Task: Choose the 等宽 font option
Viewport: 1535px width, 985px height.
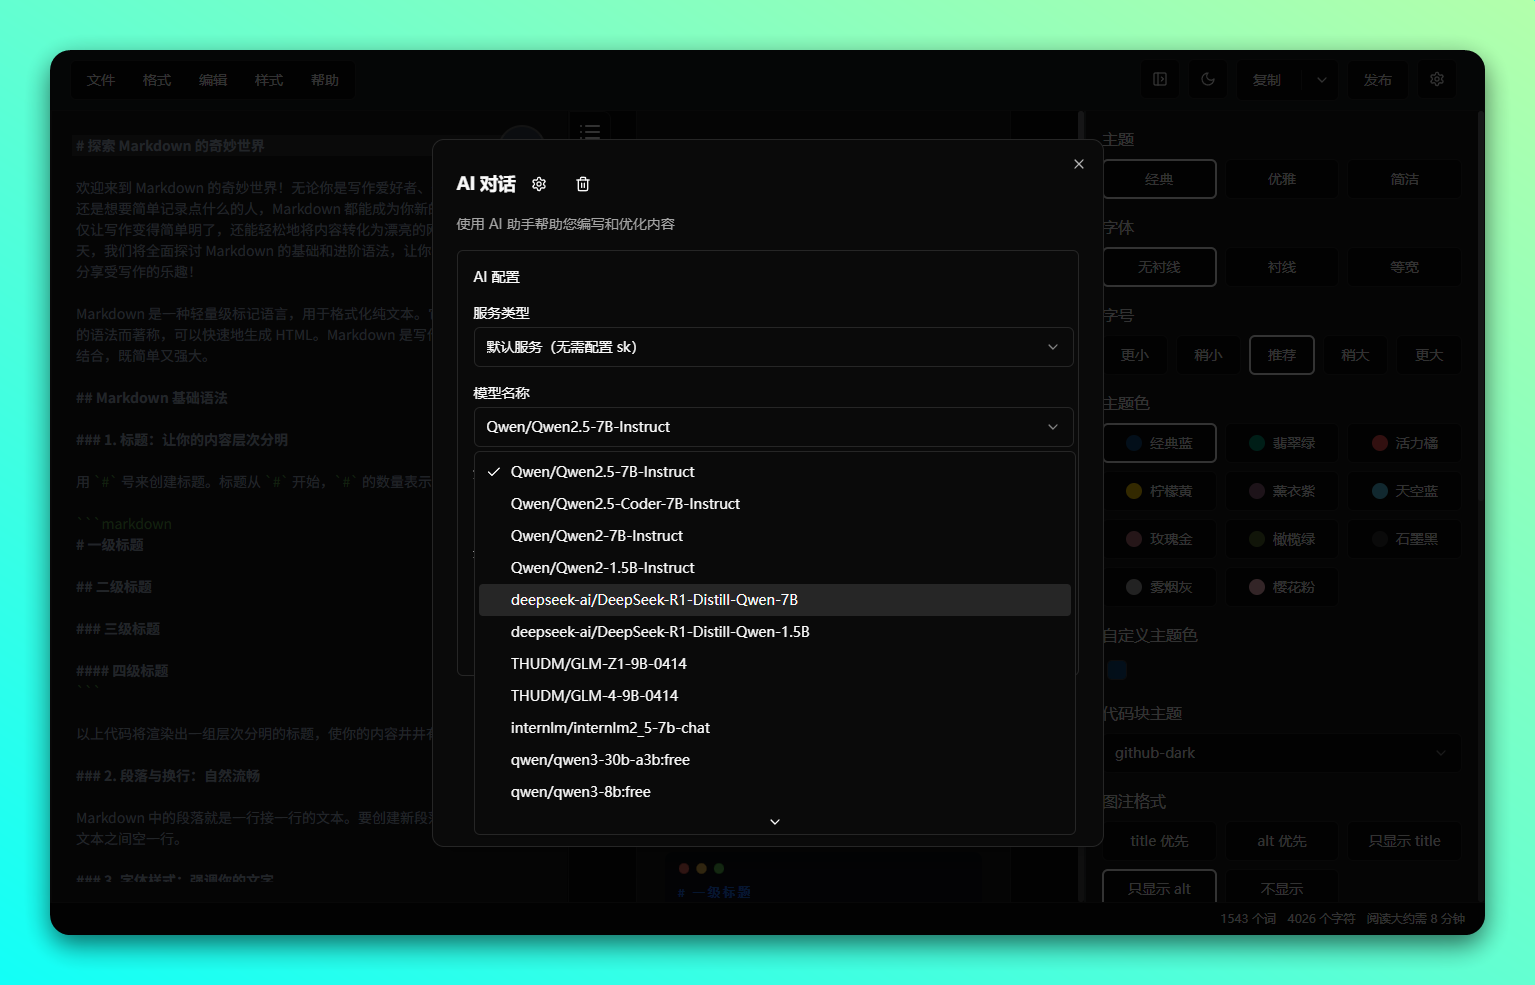Action: click(x=1405, y=267)
